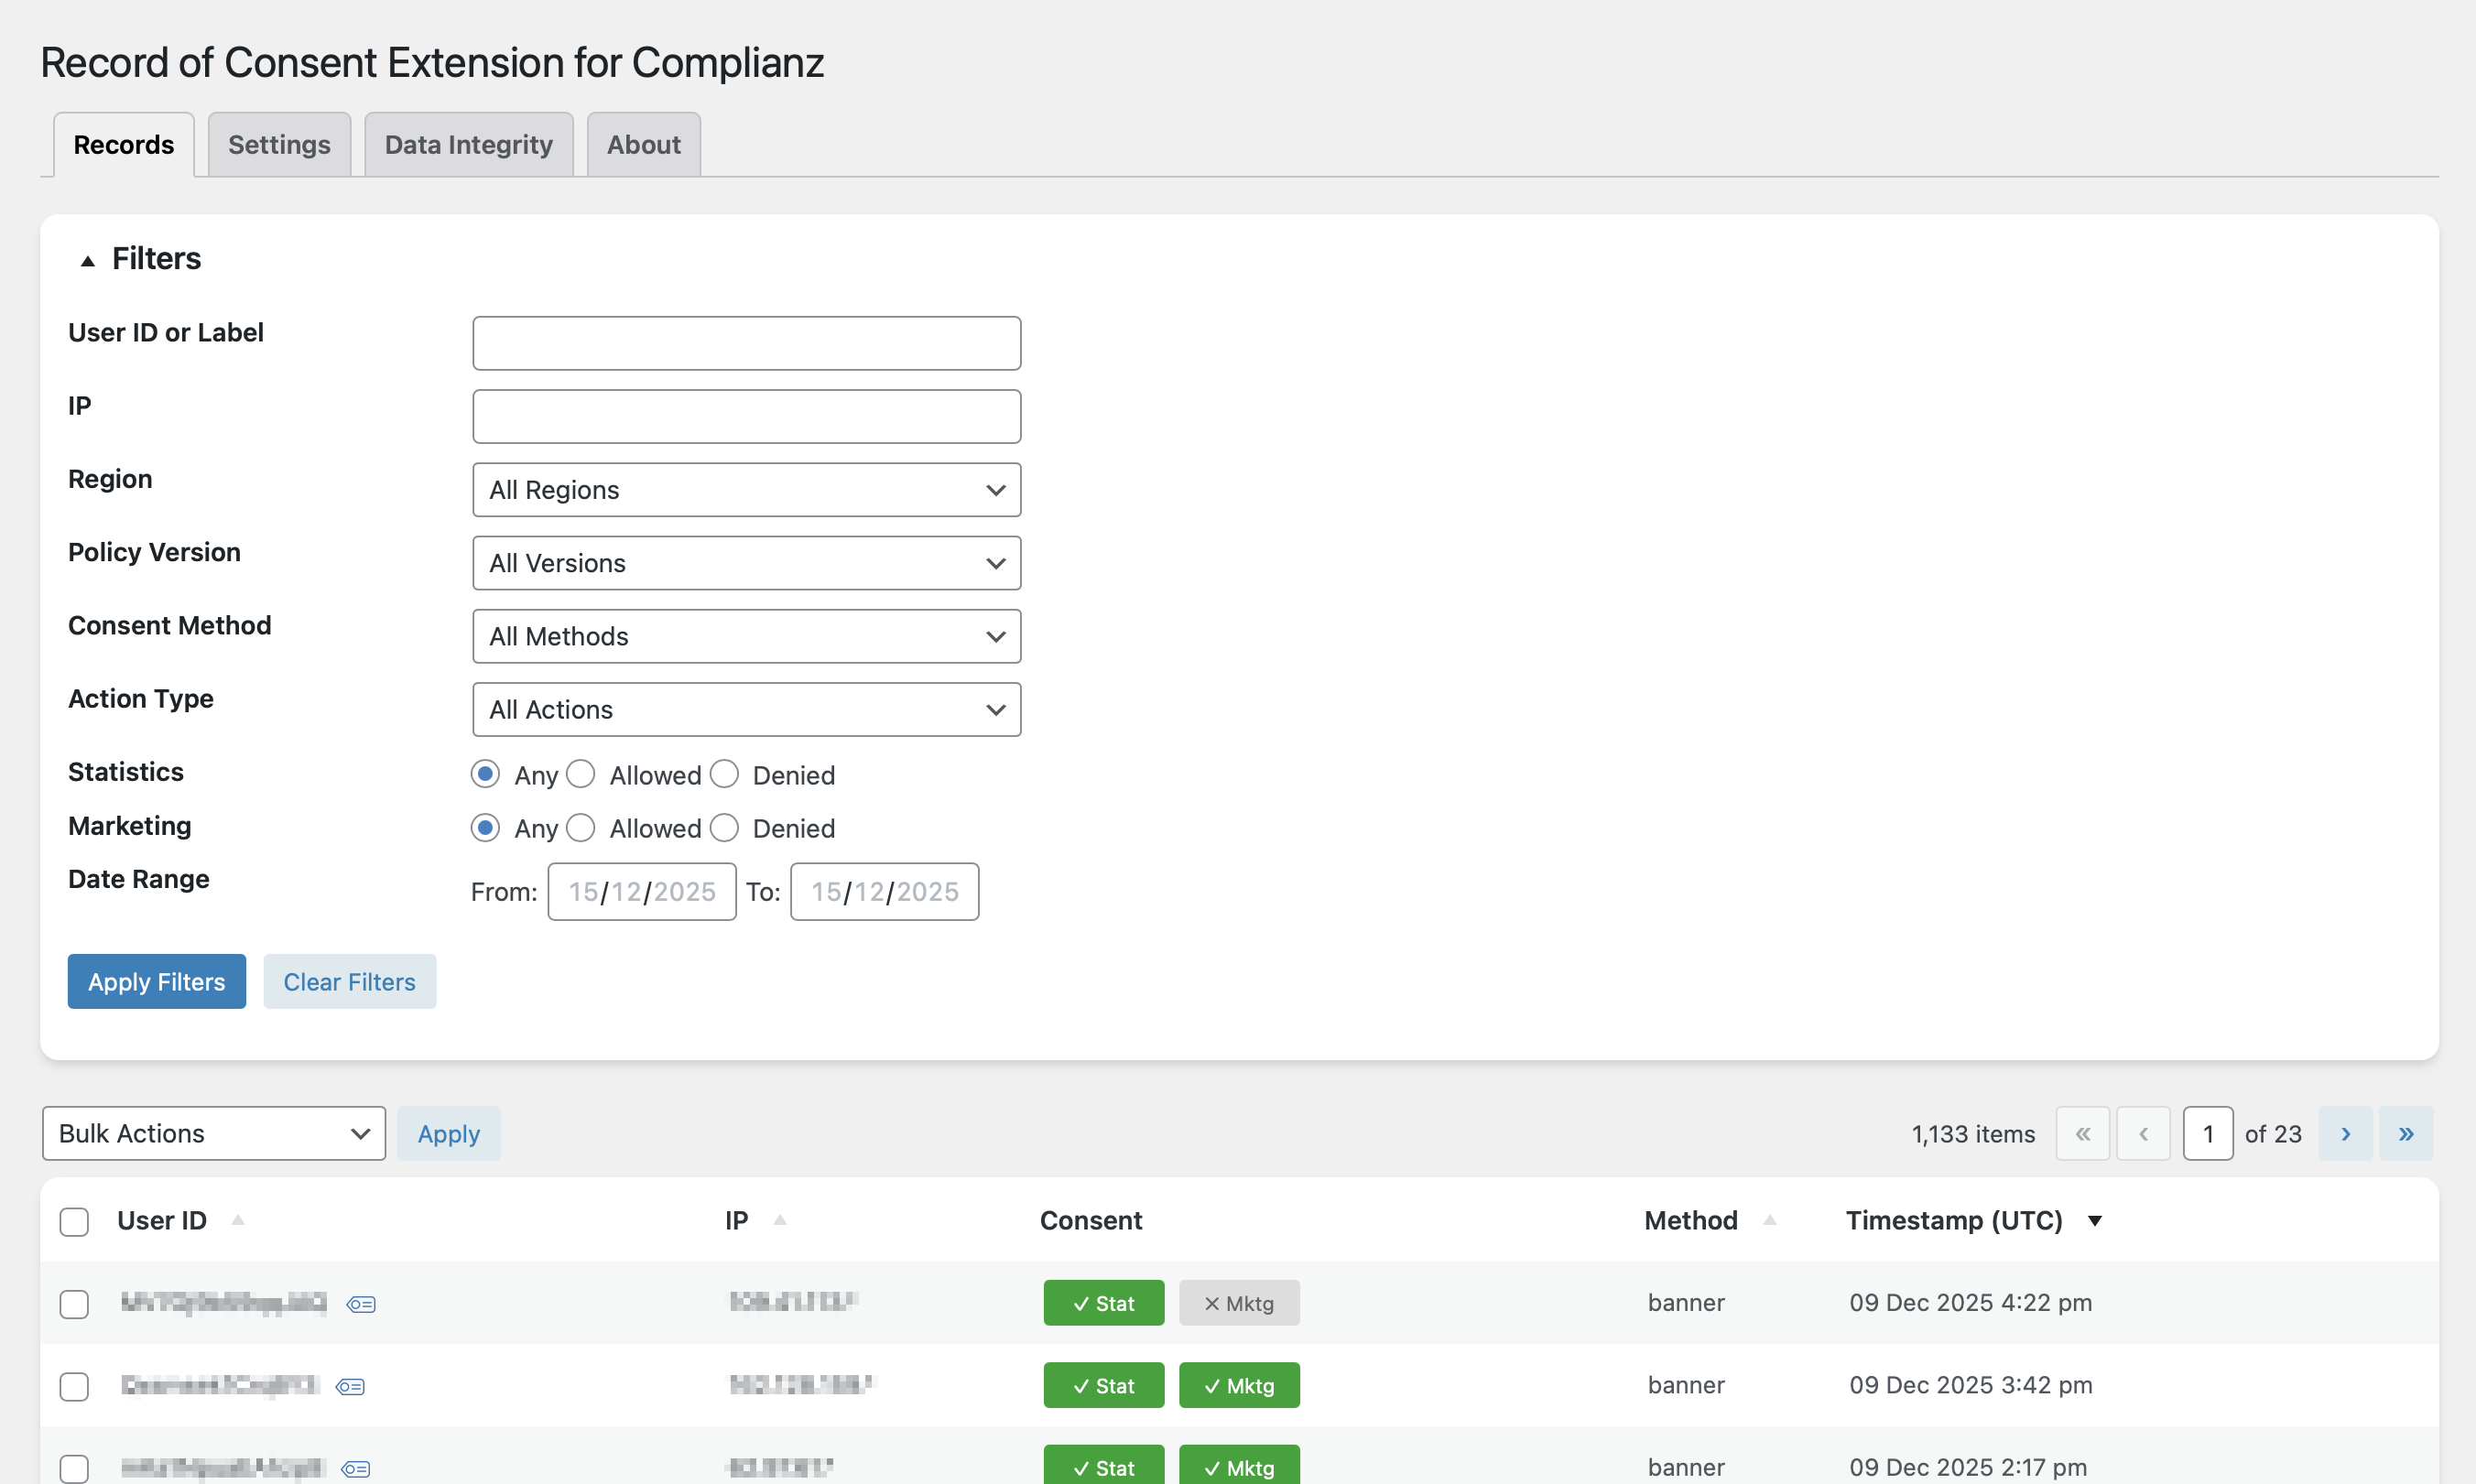This screenshot has height=1484, width=2476.
Task: Click the label icon in second record row
Action: tap(350, 1386)
